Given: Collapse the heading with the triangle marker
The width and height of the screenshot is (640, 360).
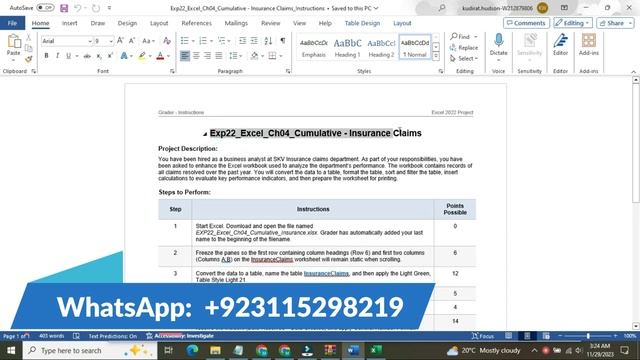Looking at the screenshot, I should pyautogui.click(x=205, y=134).
